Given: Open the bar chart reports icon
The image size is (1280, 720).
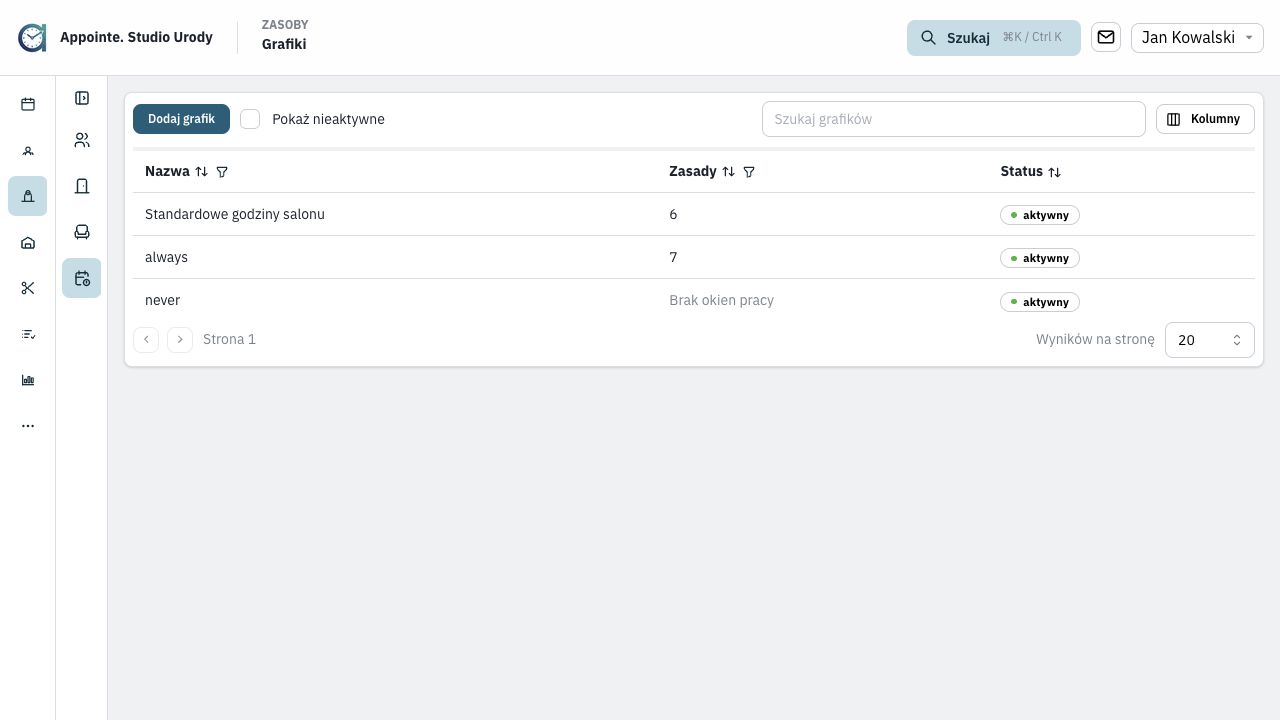Looking at the screenshot, I should tap(28, 380).
